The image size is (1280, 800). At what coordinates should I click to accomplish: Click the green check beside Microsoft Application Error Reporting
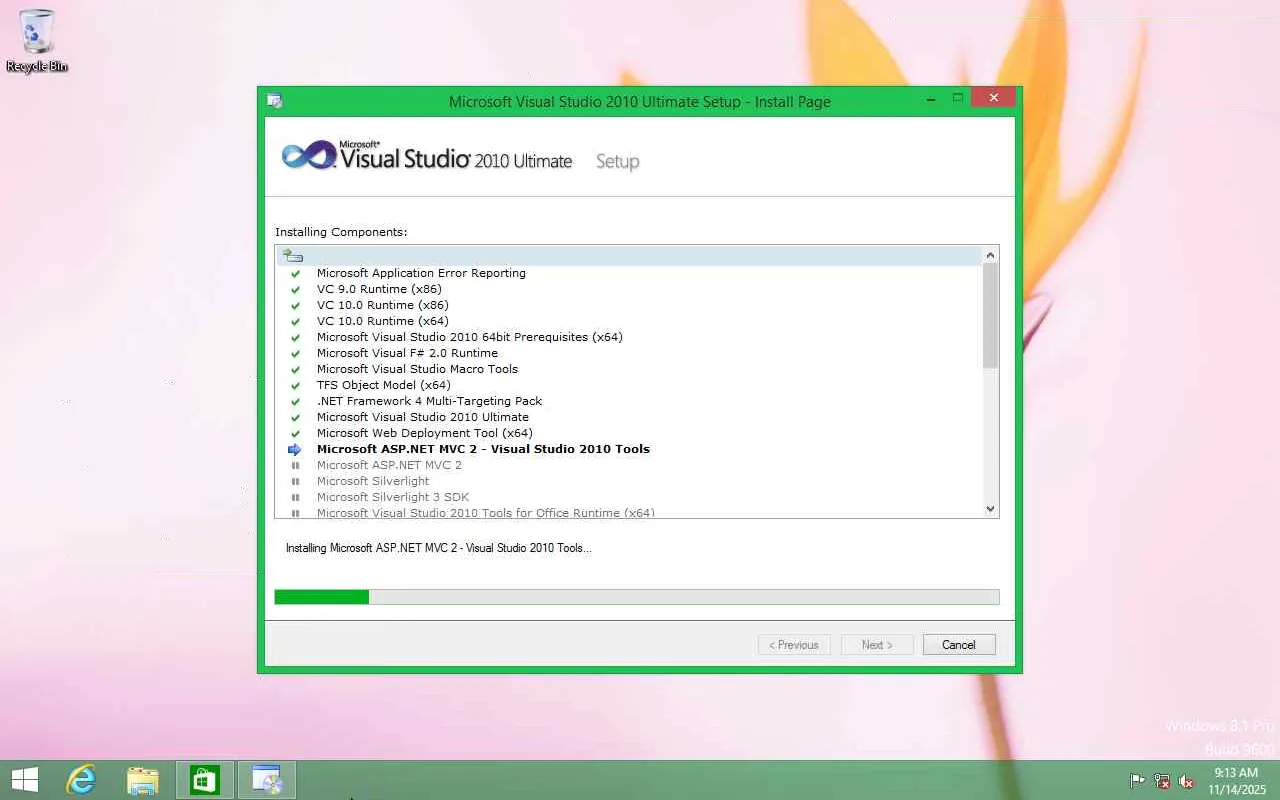click(295, 273)
